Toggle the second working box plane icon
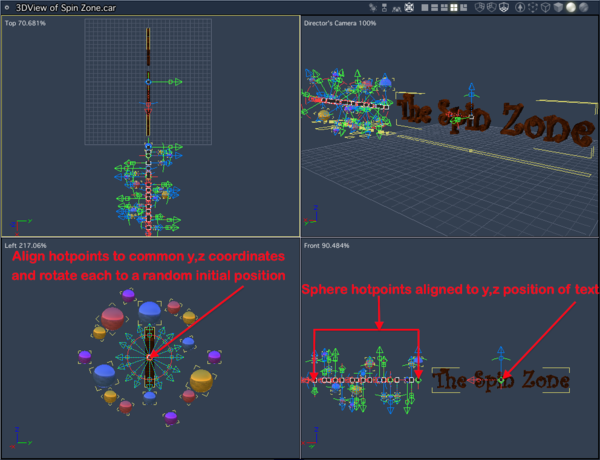600x460 pixels. (x=492, y=7)
